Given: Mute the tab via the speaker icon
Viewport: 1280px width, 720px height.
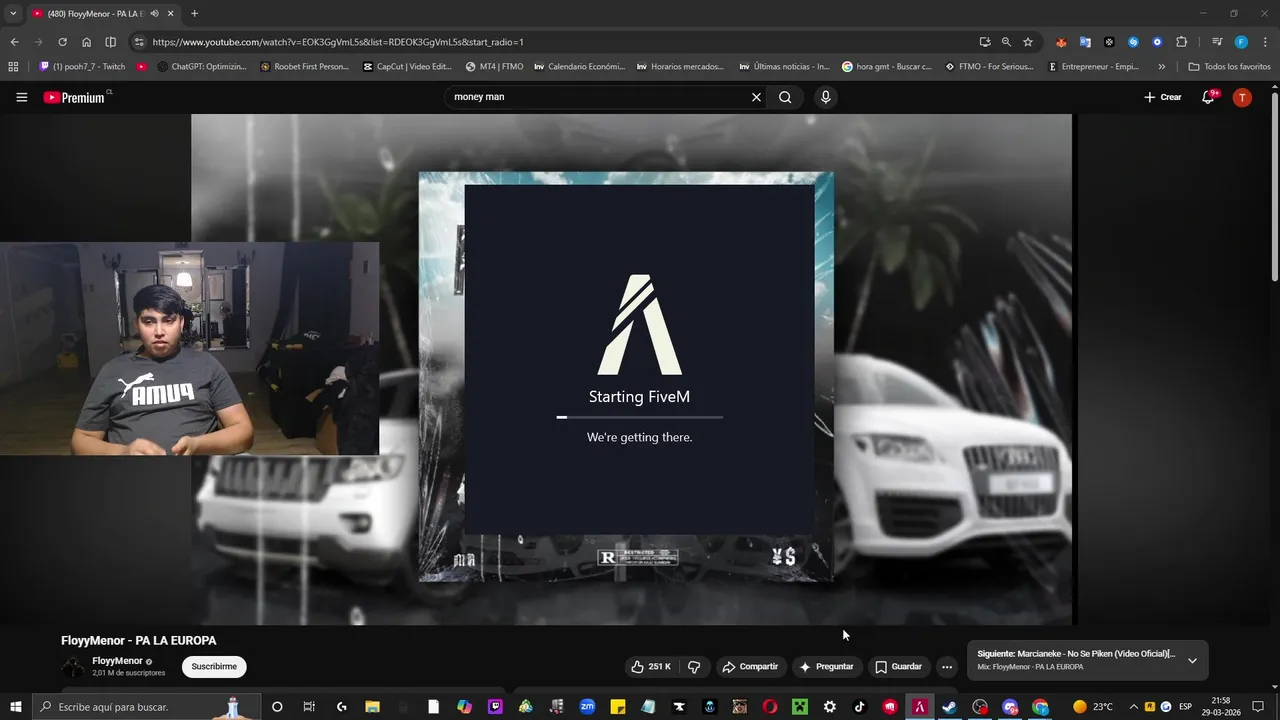Looking at the screenshot, I should [x=154, y=13].
